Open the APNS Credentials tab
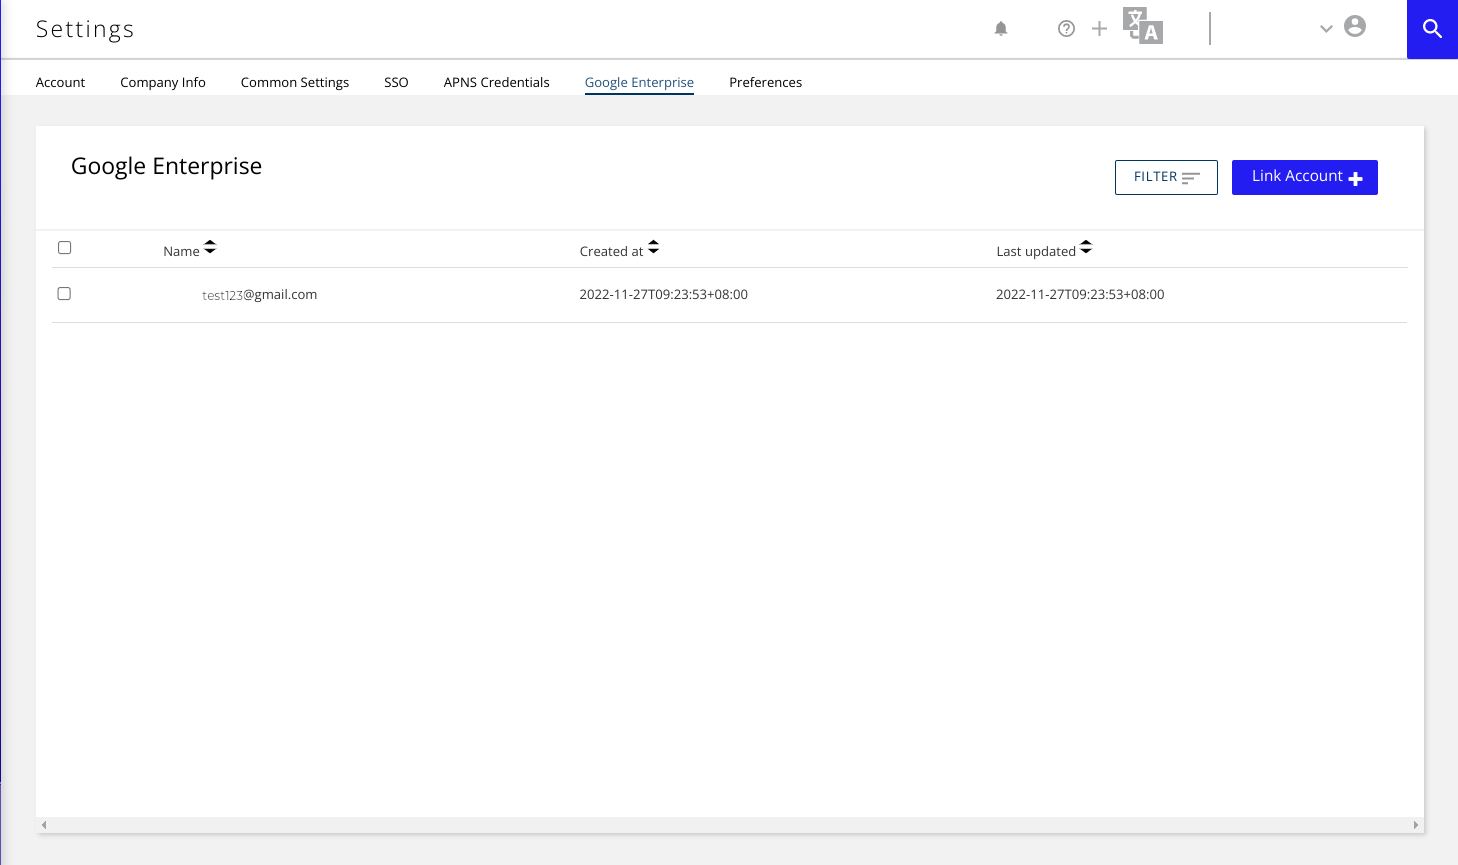Viewport: 1458px width, 865px height. 497,82
